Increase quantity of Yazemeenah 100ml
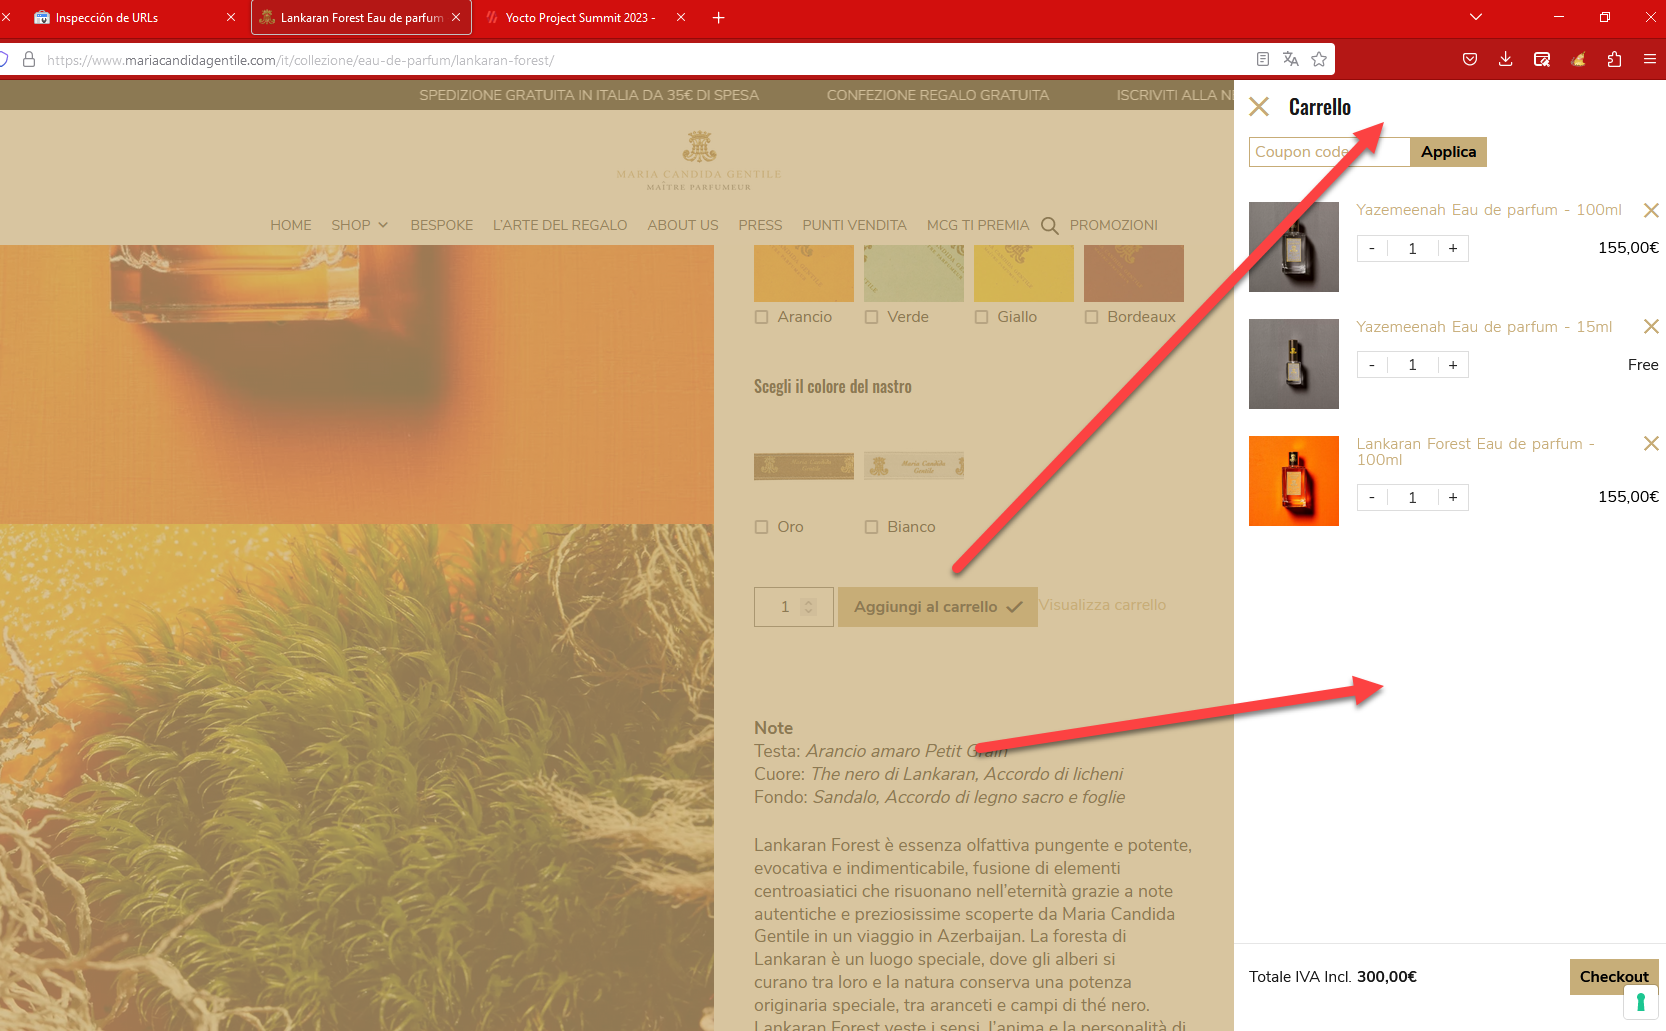Image resolution: width=1666 pixels, height=1031 pixels. coord(1453,248)
